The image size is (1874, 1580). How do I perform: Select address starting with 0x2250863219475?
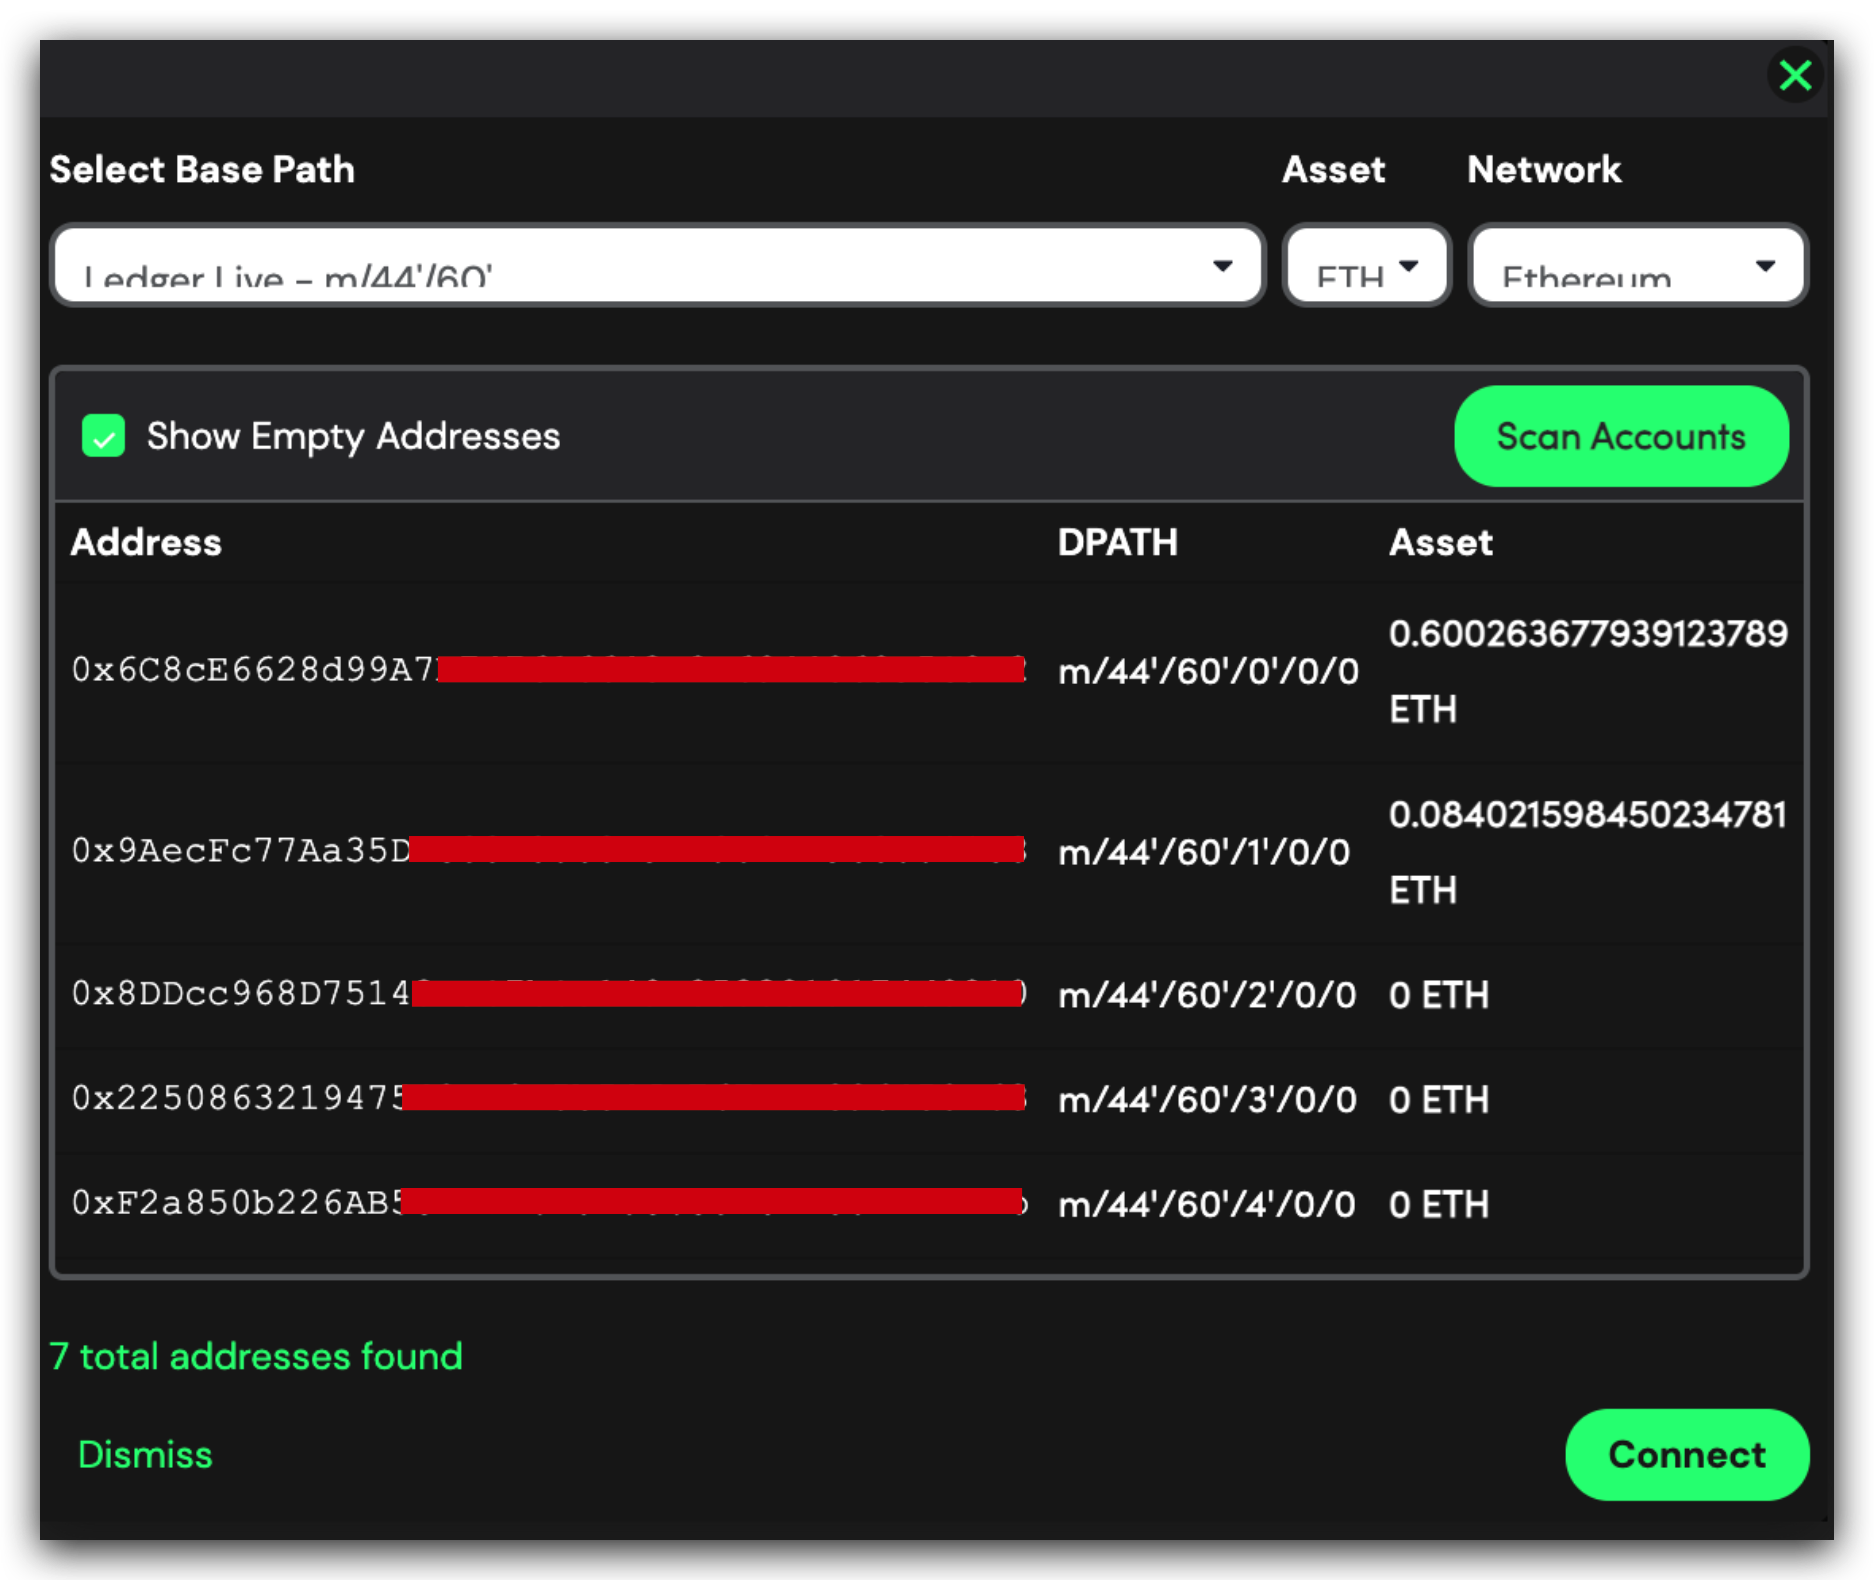(x=237, y=1099)
